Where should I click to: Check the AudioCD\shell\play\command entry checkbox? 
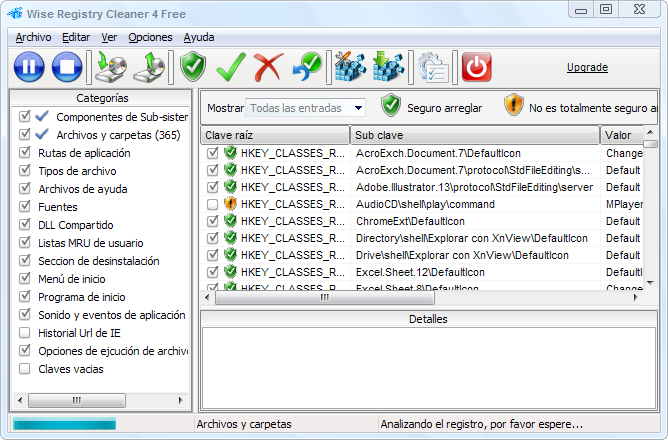(x=212, y=204)
